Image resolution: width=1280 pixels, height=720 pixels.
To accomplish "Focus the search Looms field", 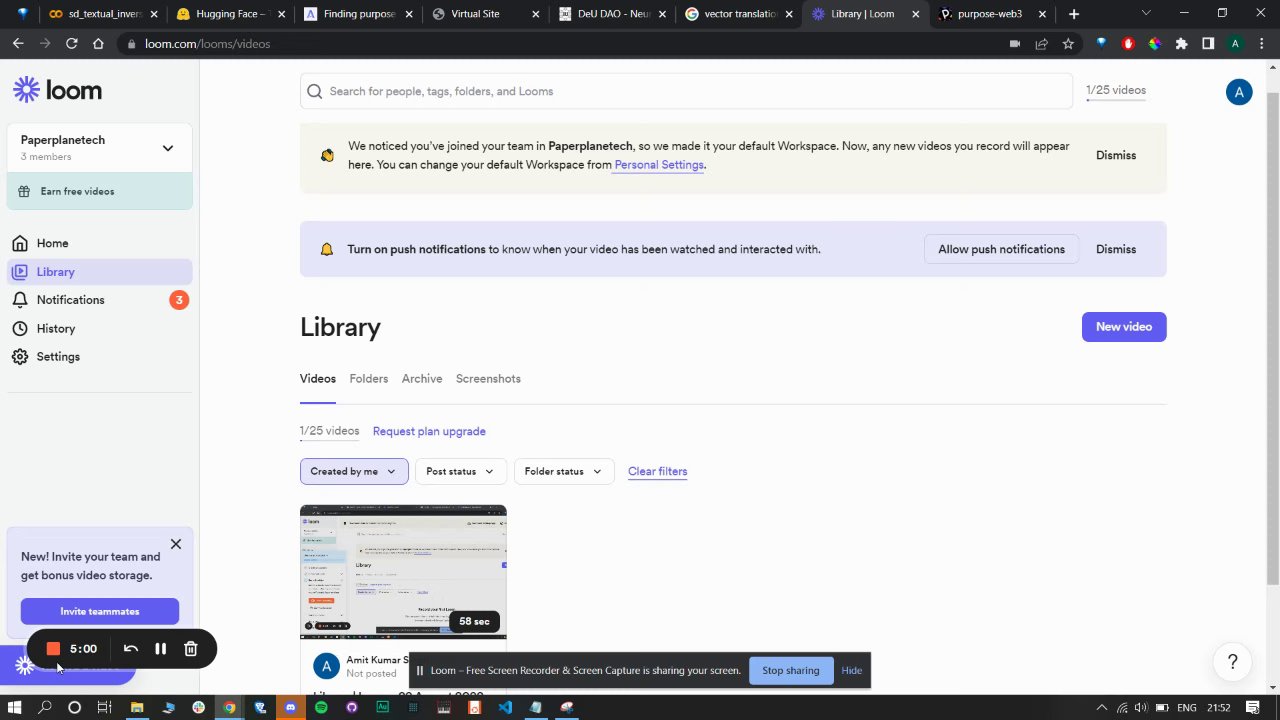I will 686,91.
